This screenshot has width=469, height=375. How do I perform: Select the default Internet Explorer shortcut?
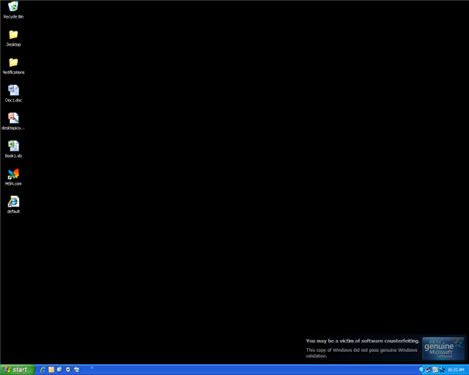click(13, 204)
